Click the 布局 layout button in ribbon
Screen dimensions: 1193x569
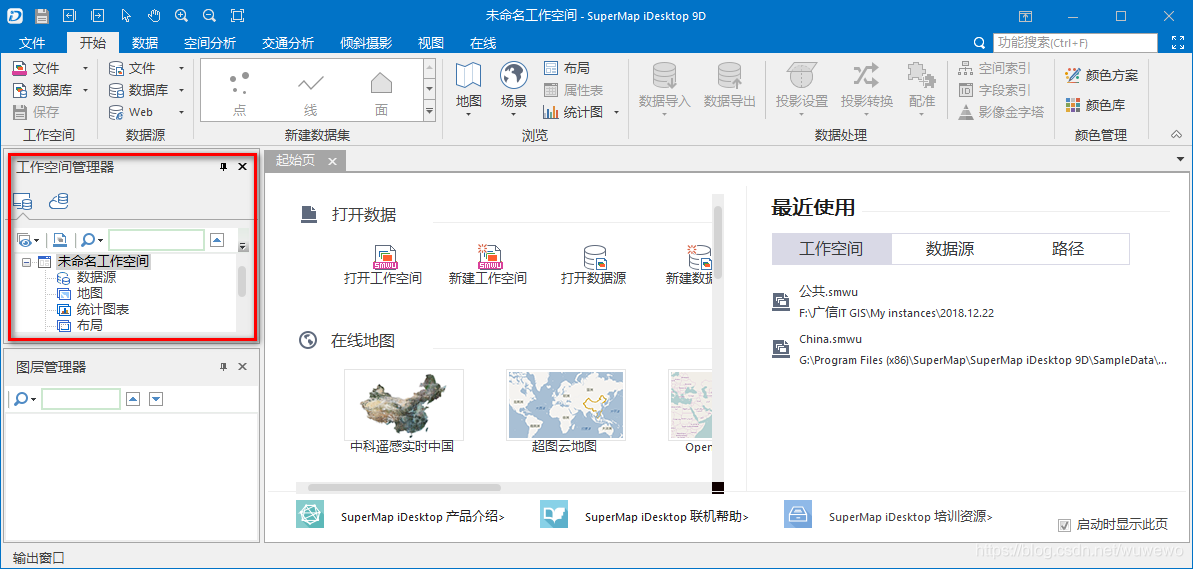(568, 68)
